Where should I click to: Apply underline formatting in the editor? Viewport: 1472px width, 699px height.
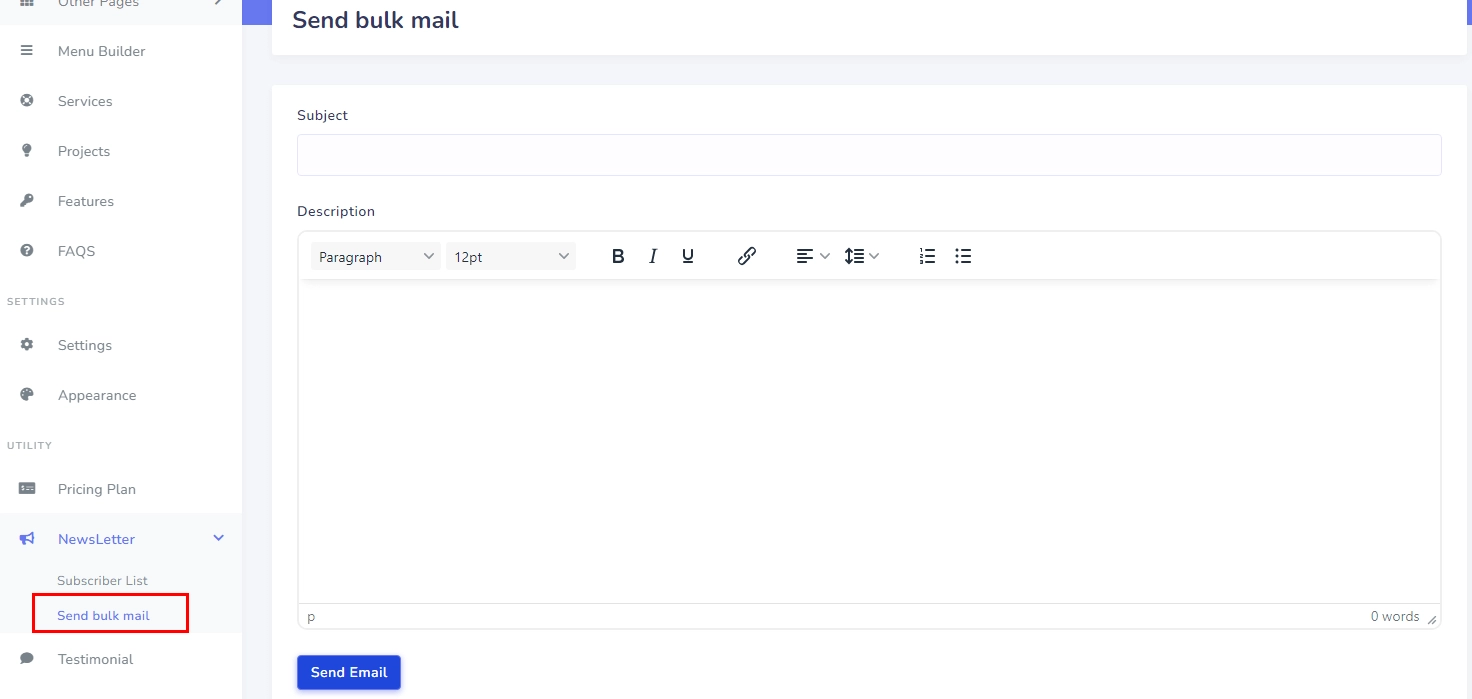688,257
